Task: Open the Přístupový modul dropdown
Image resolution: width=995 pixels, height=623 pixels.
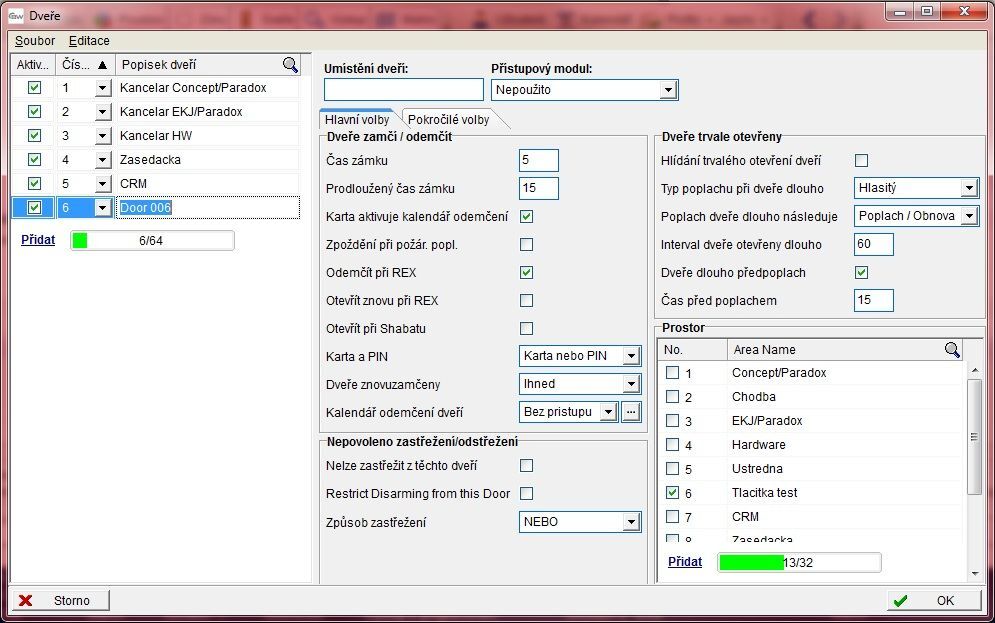Action: tap(668, 90)
